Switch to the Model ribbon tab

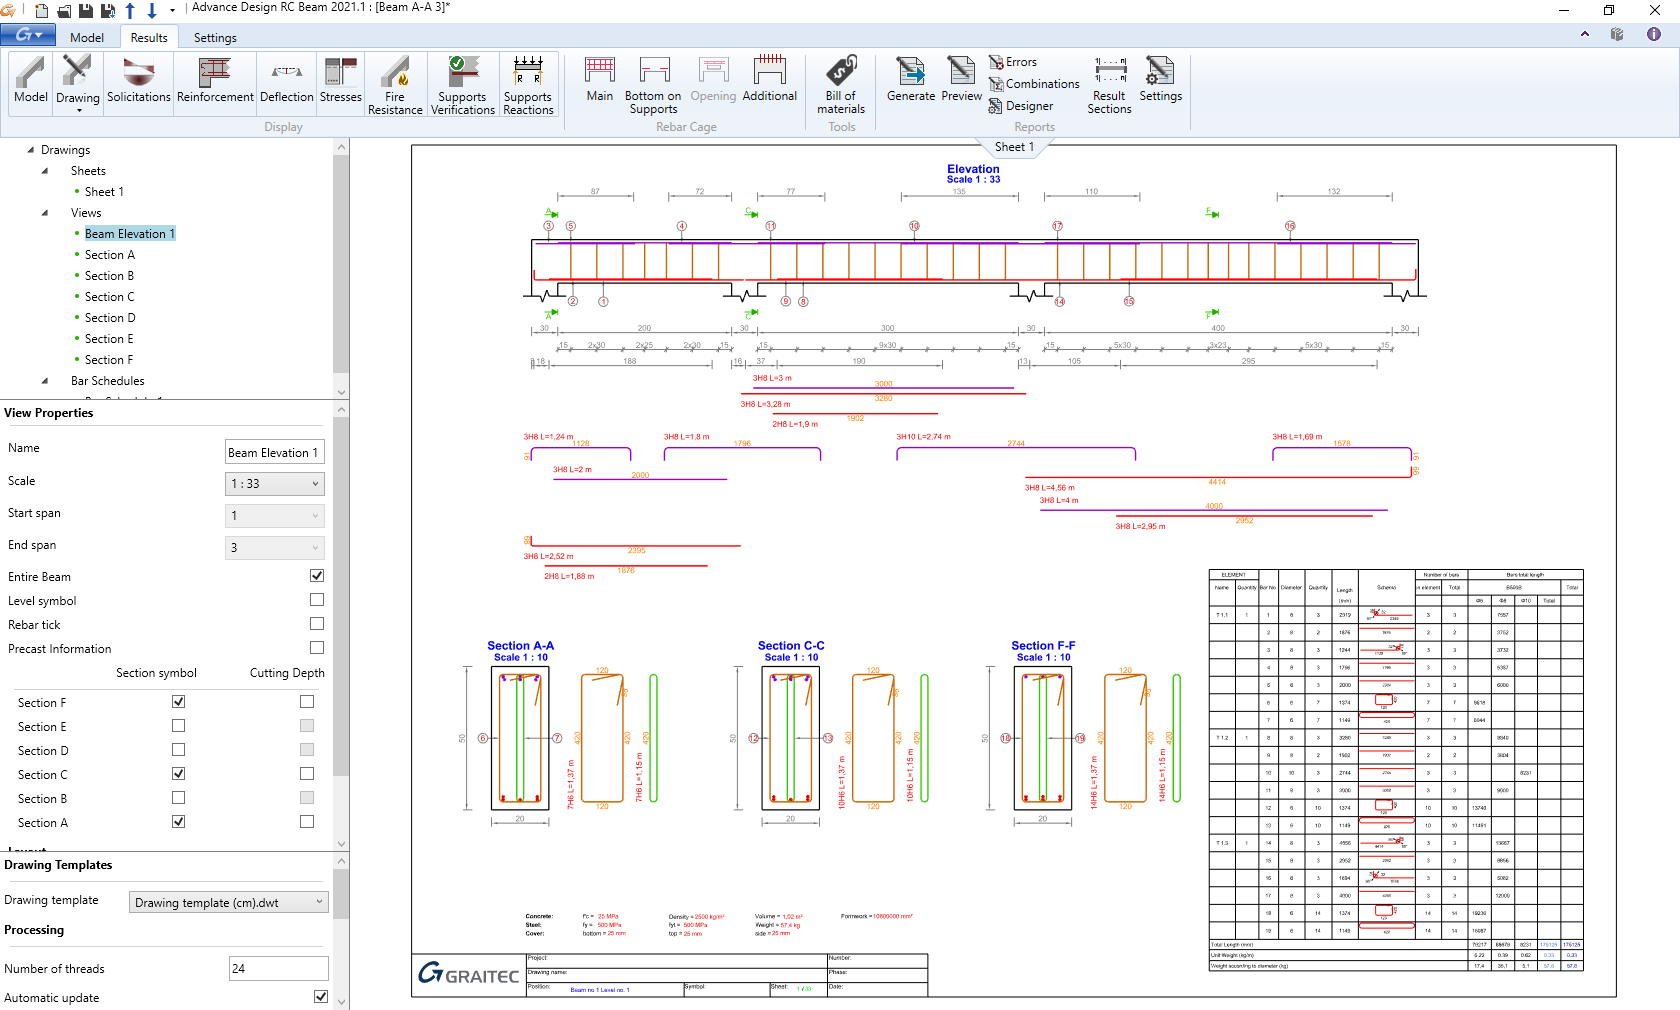click(87, 38)
